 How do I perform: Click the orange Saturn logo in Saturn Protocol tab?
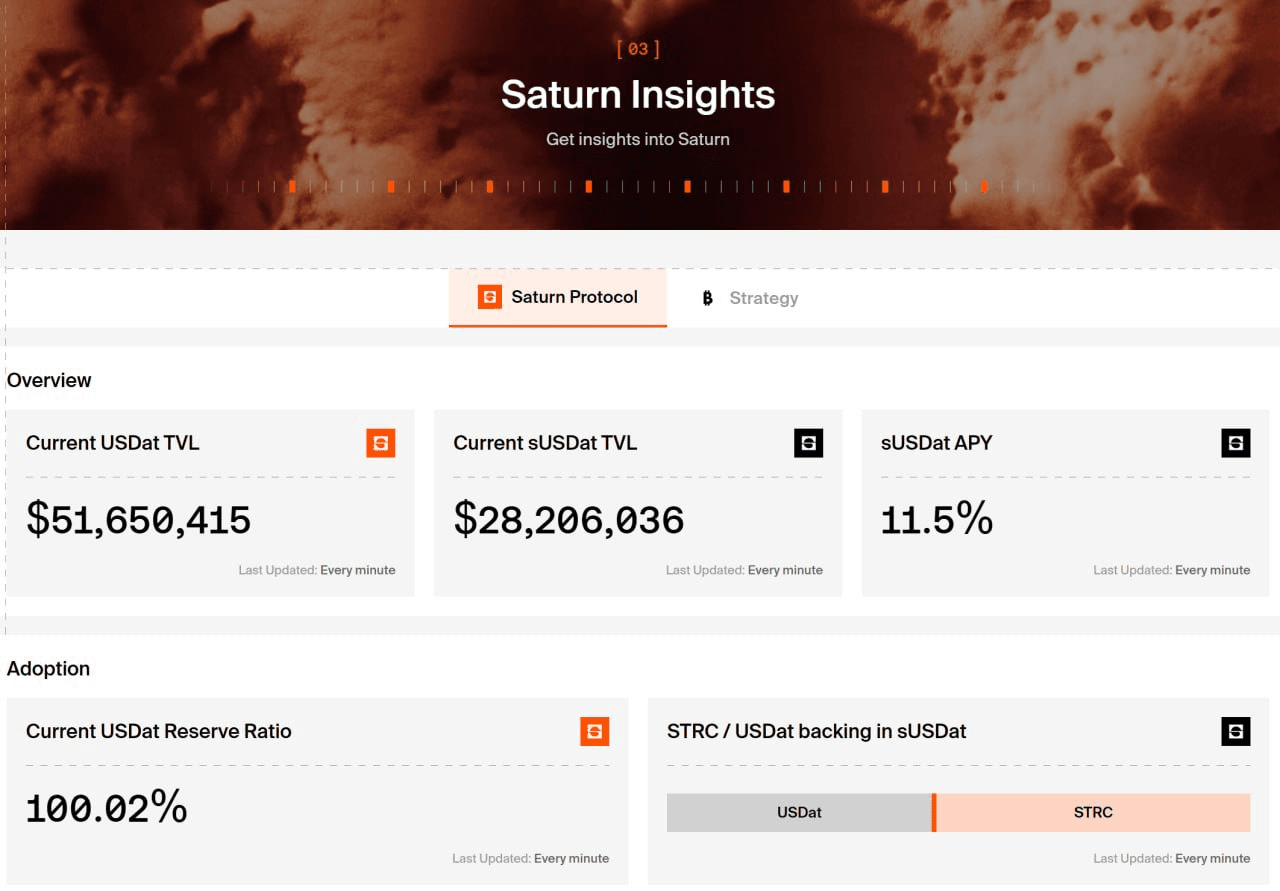490,297
